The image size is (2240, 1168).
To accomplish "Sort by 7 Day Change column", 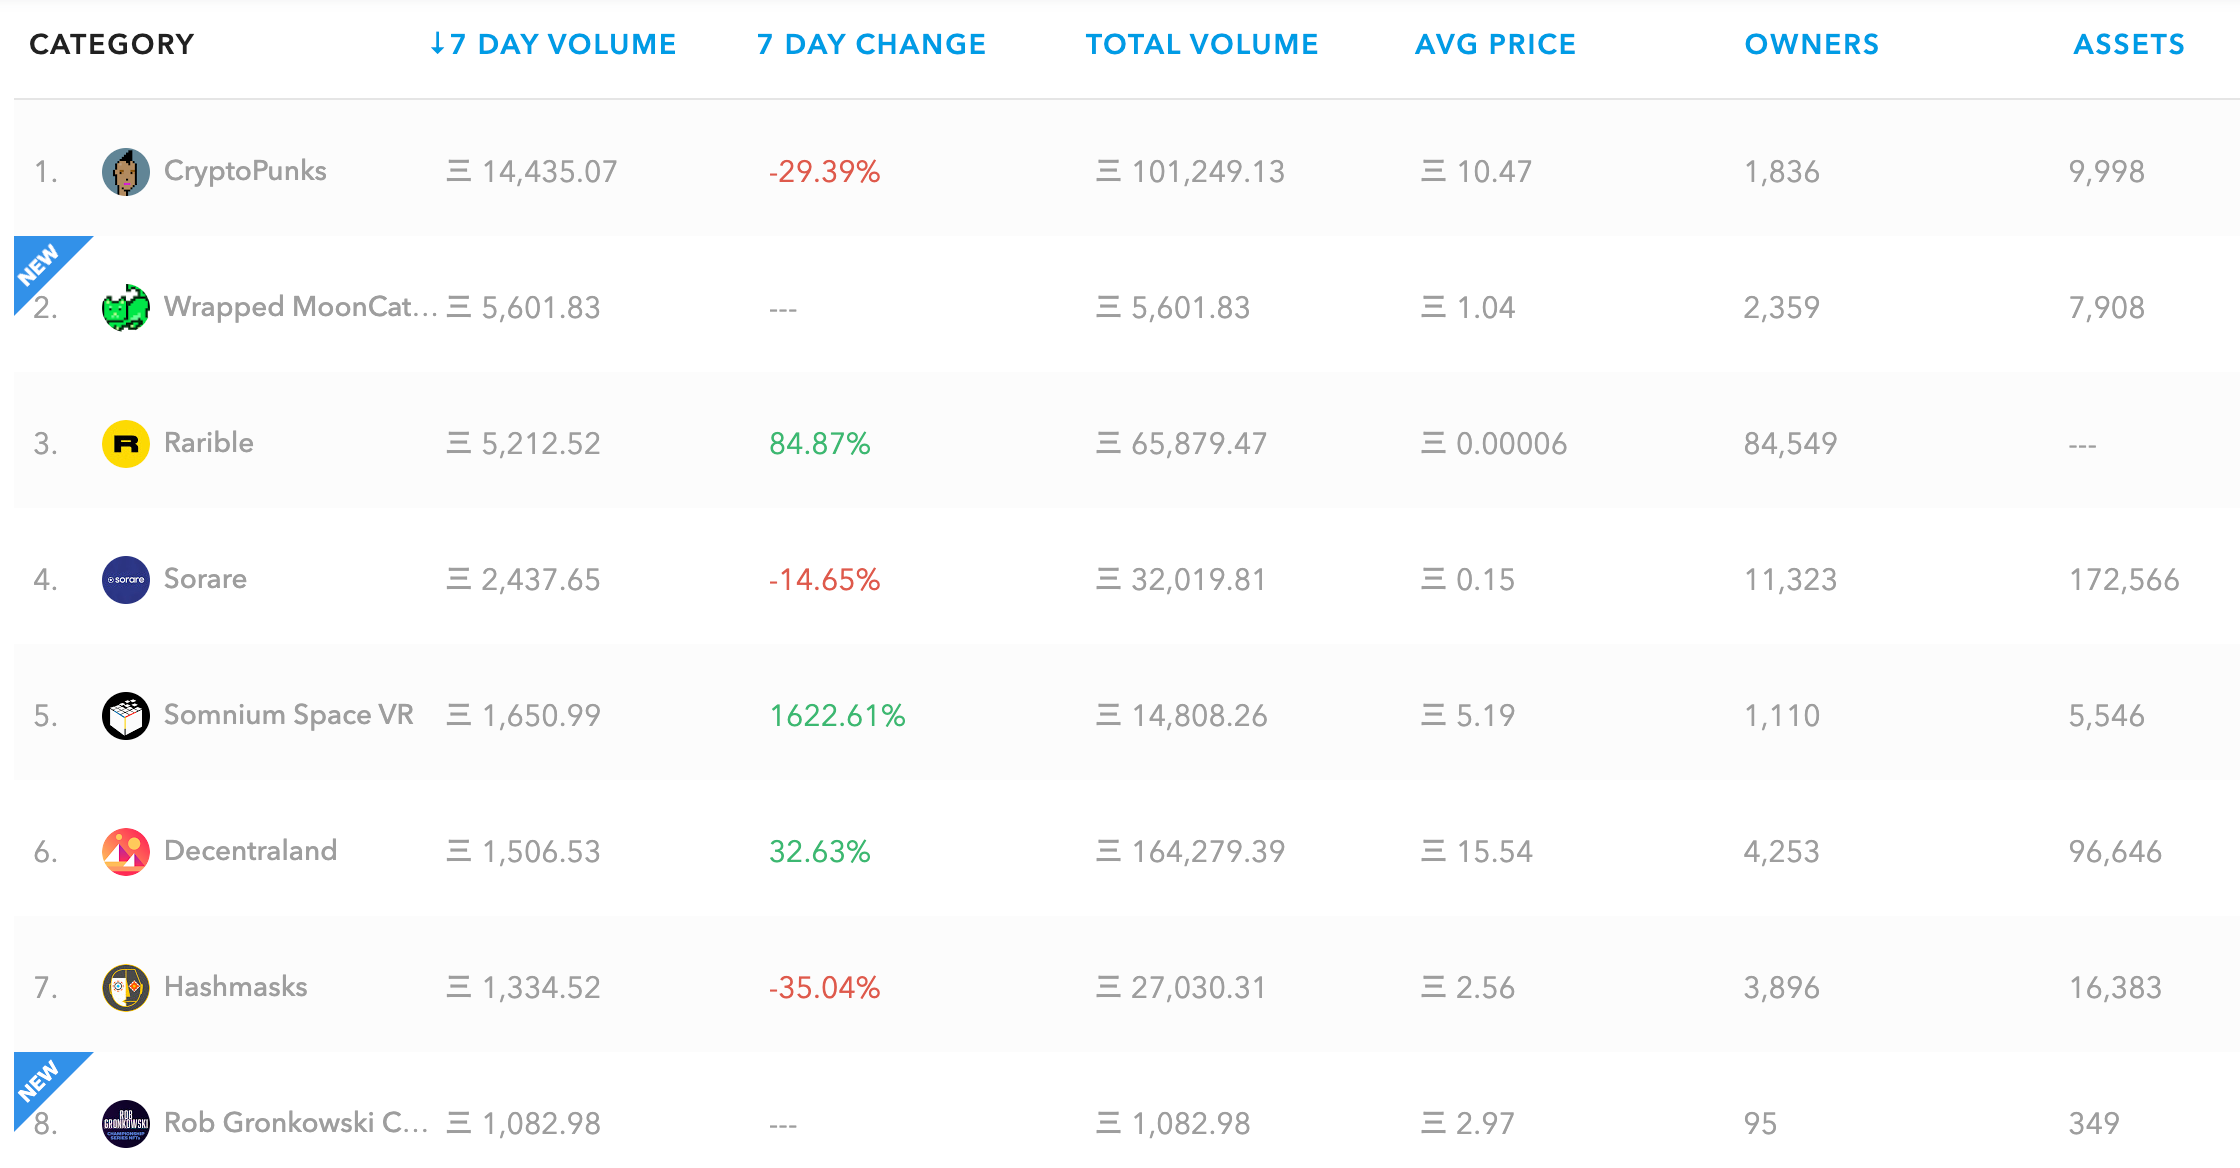I will point(871,44).
